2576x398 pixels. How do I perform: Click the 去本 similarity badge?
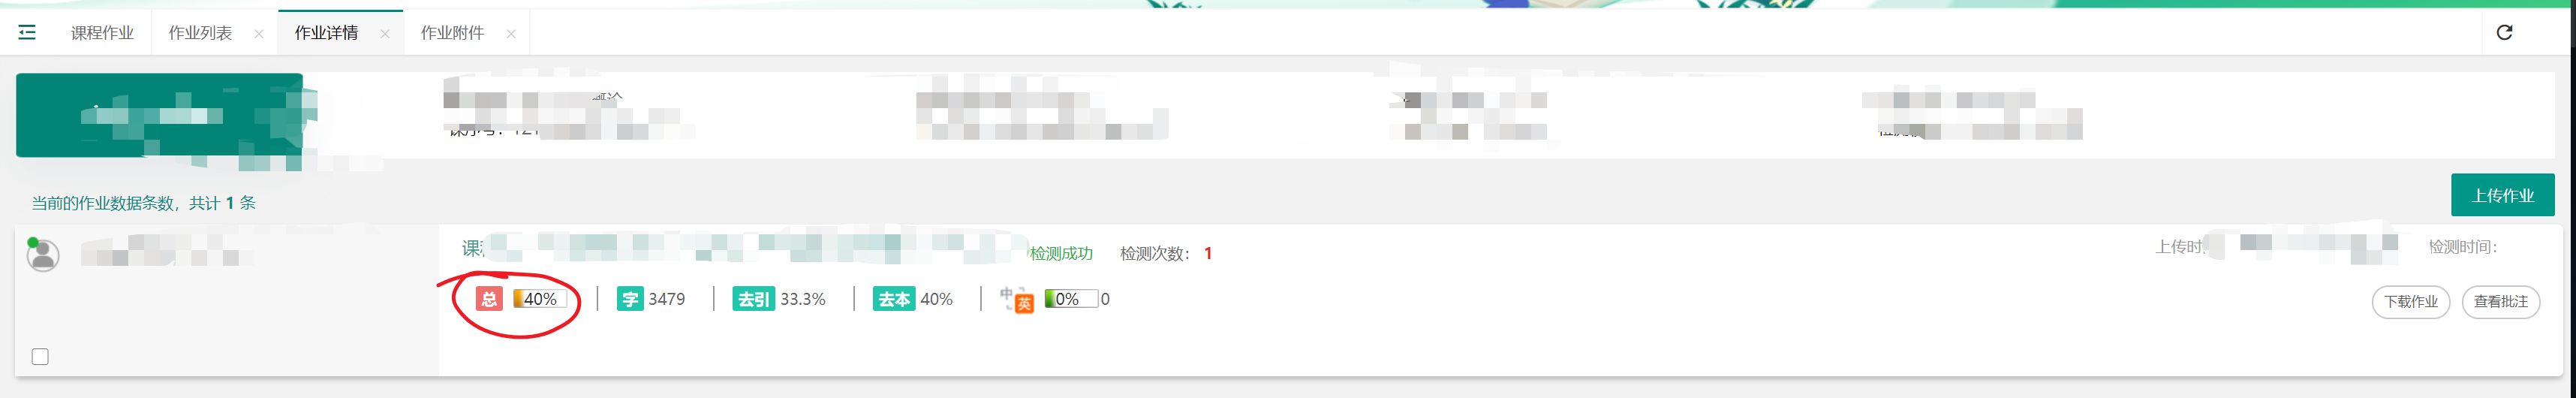pyautogui.click(x=894, y=299)
